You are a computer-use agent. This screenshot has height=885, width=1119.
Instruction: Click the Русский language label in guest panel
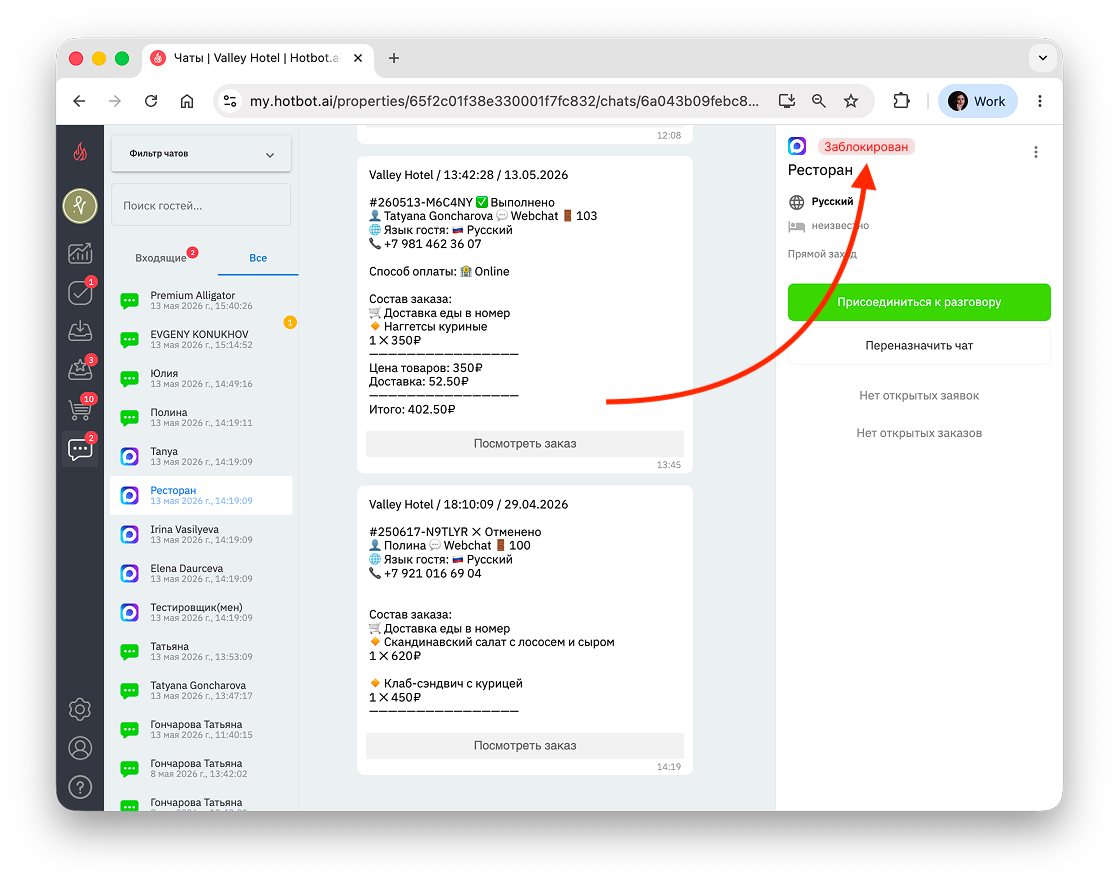832,202
